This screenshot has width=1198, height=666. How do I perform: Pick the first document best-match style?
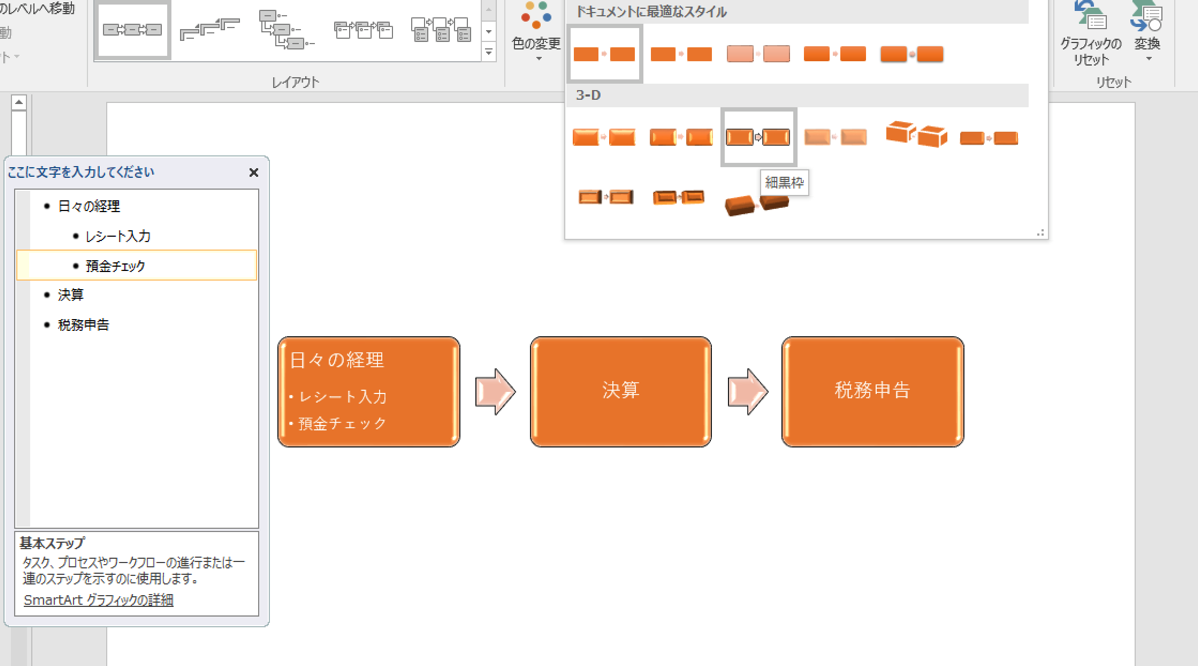604,54
